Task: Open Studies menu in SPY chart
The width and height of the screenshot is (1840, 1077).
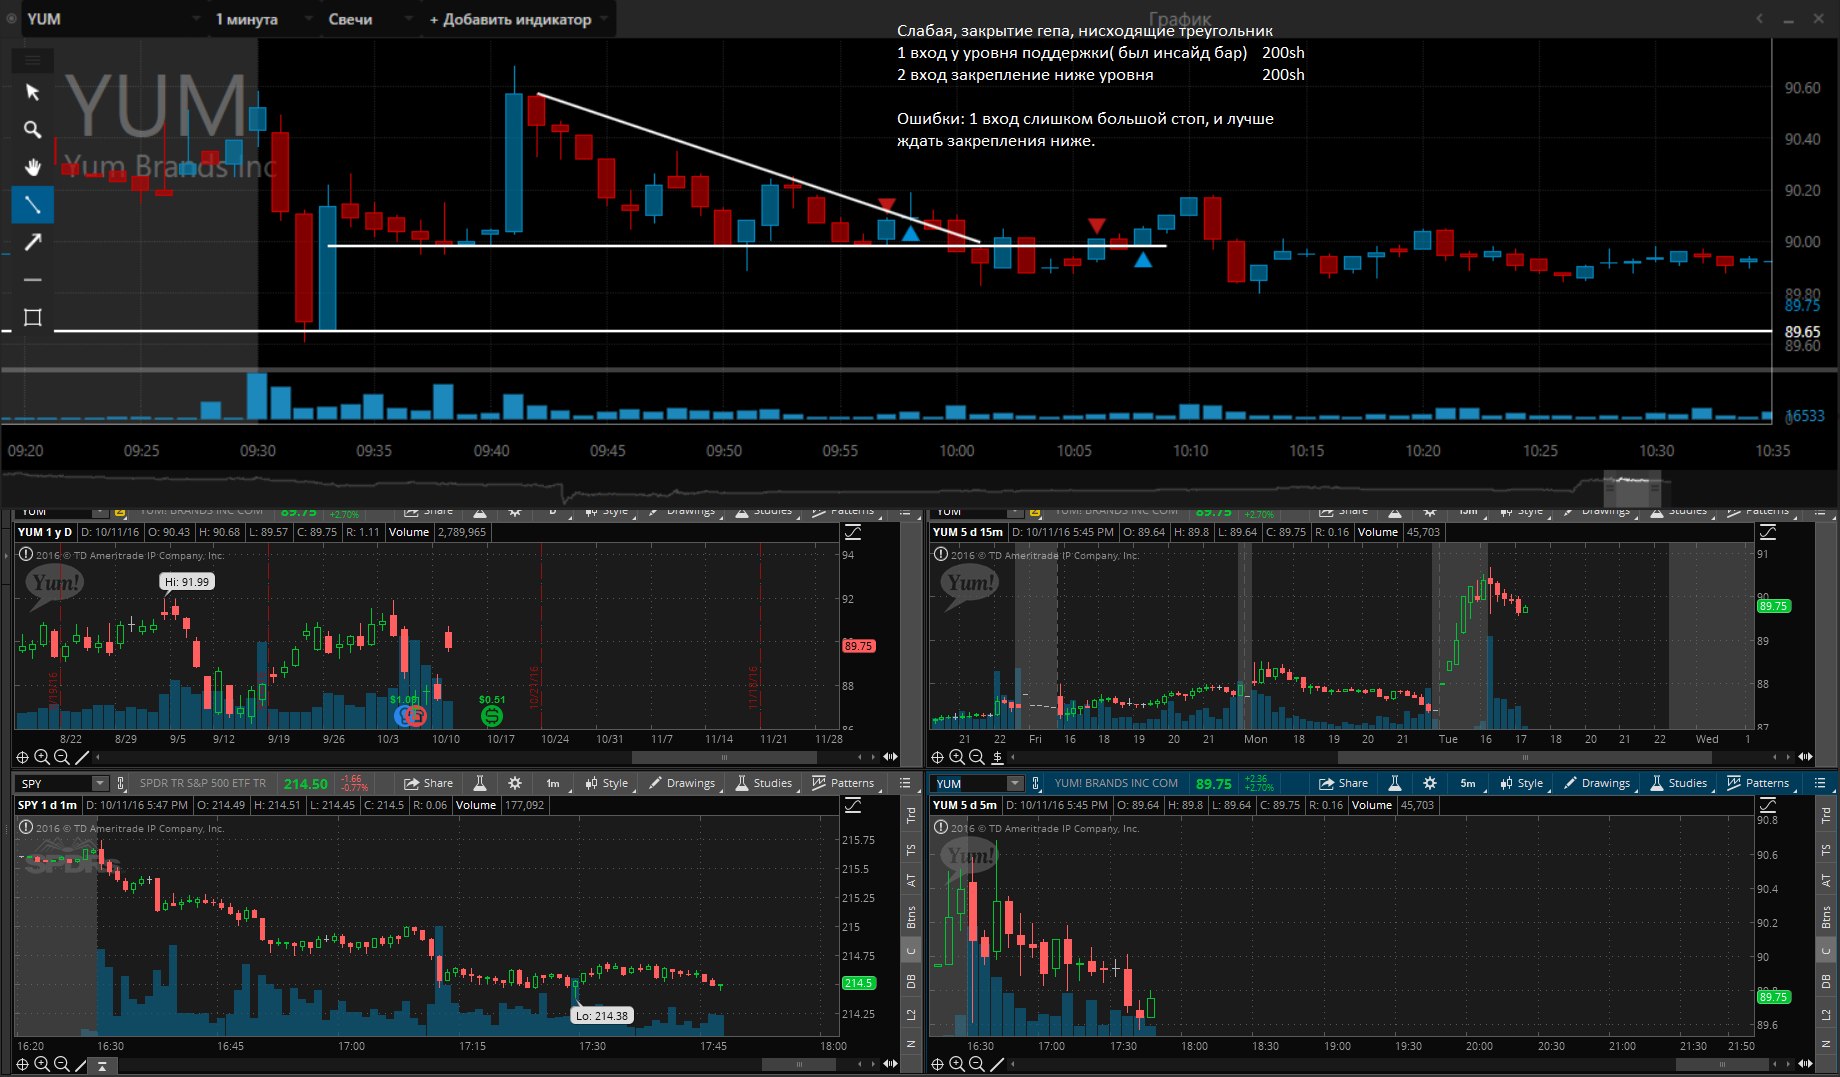Action: pos(764,783)
